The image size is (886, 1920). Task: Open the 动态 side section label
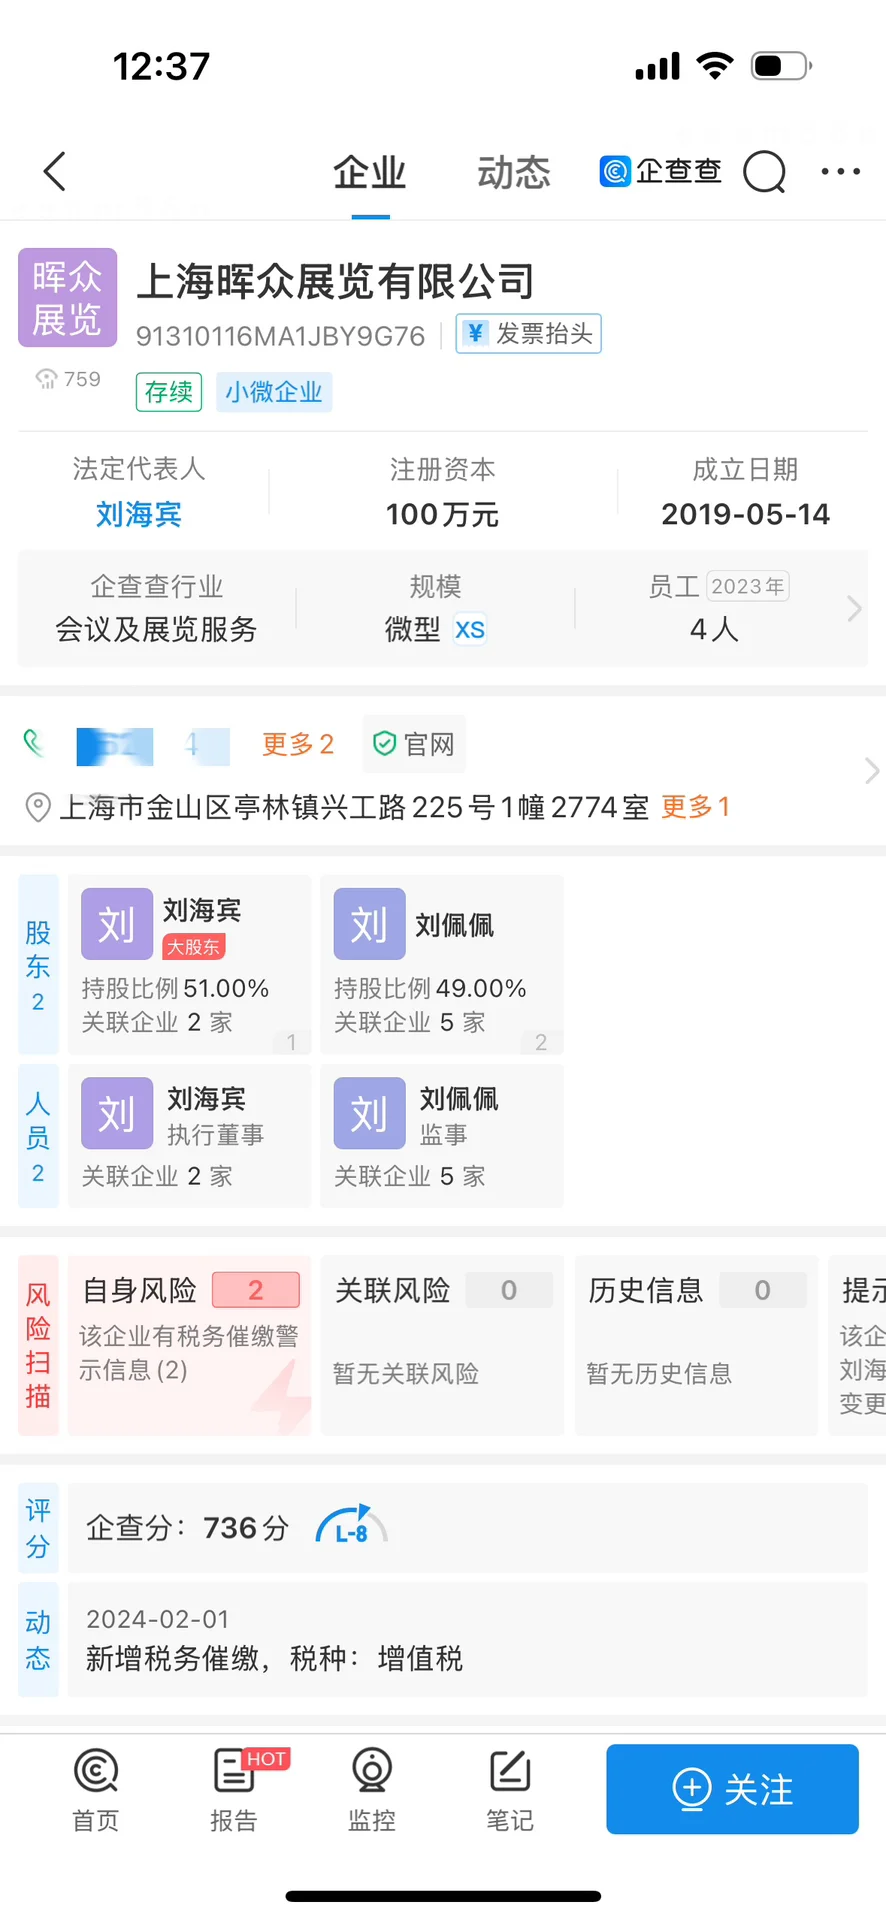pyautogui.click(x=38, y=1640)
